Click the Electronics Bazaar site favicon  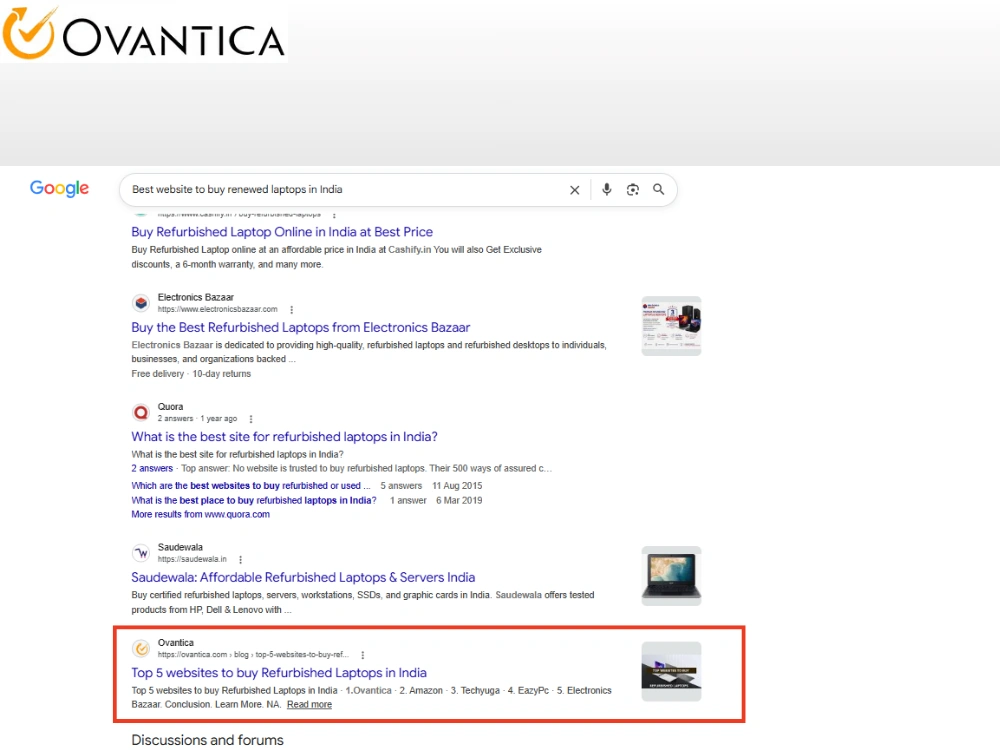point(141,303)
